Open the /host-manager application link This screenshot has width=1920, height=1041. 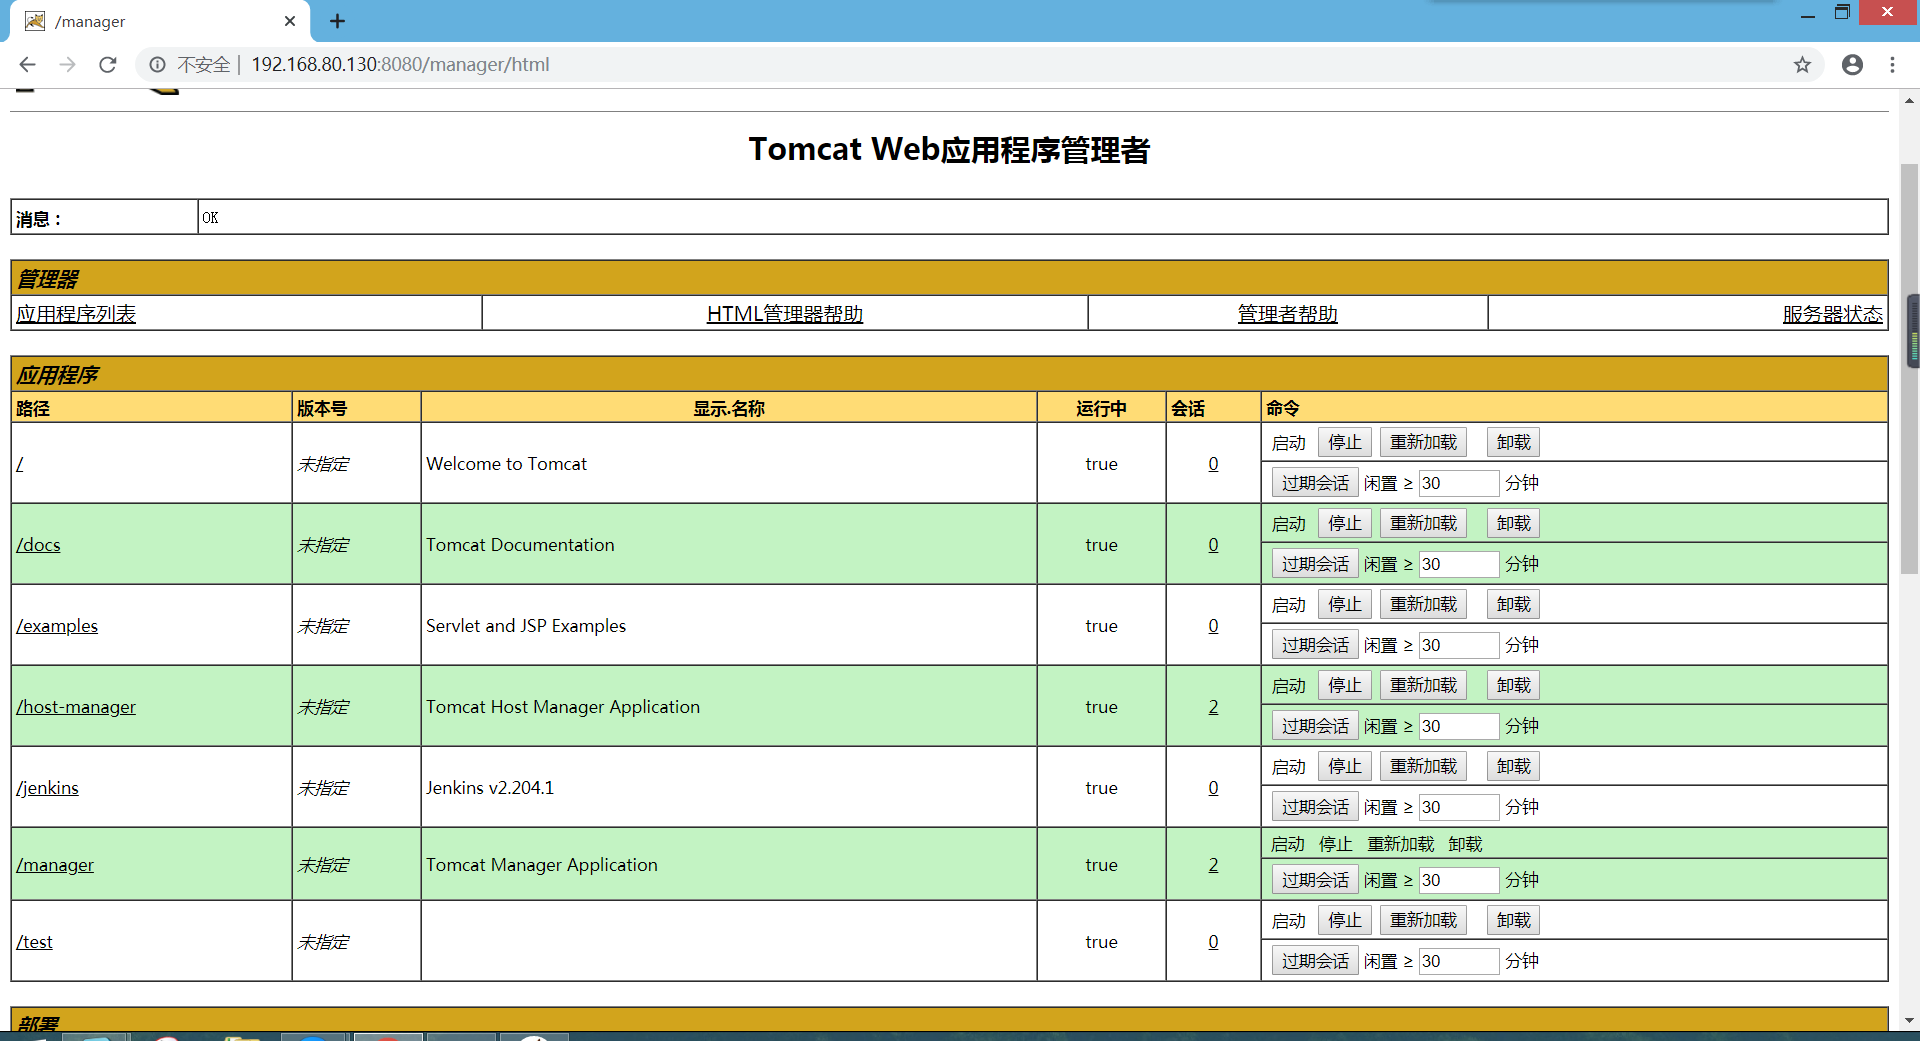[76, 707]
